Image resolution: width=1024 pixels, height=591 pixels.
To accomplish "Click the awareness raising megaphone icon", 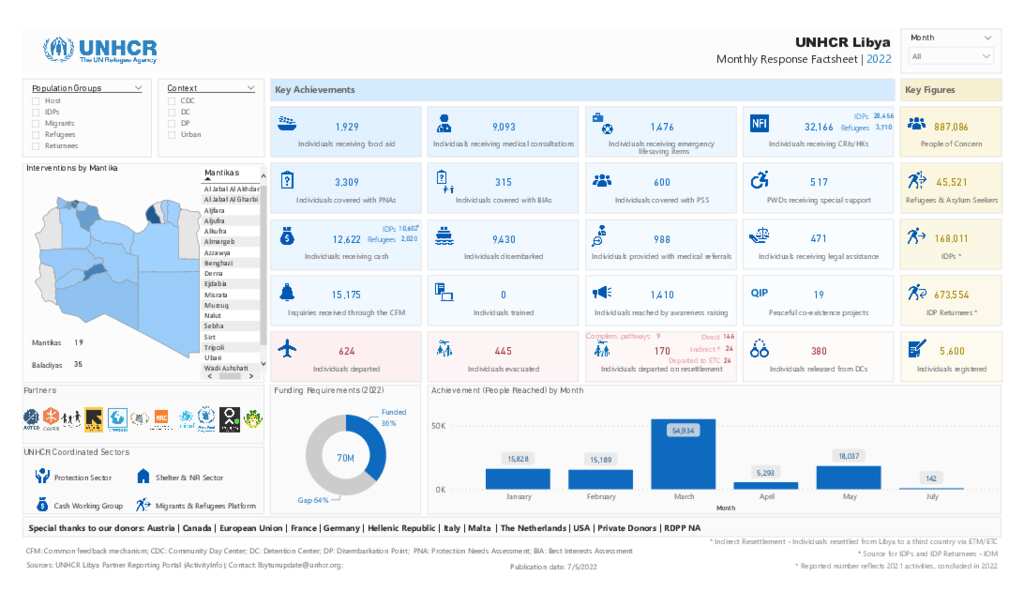I will click(602, 292).
